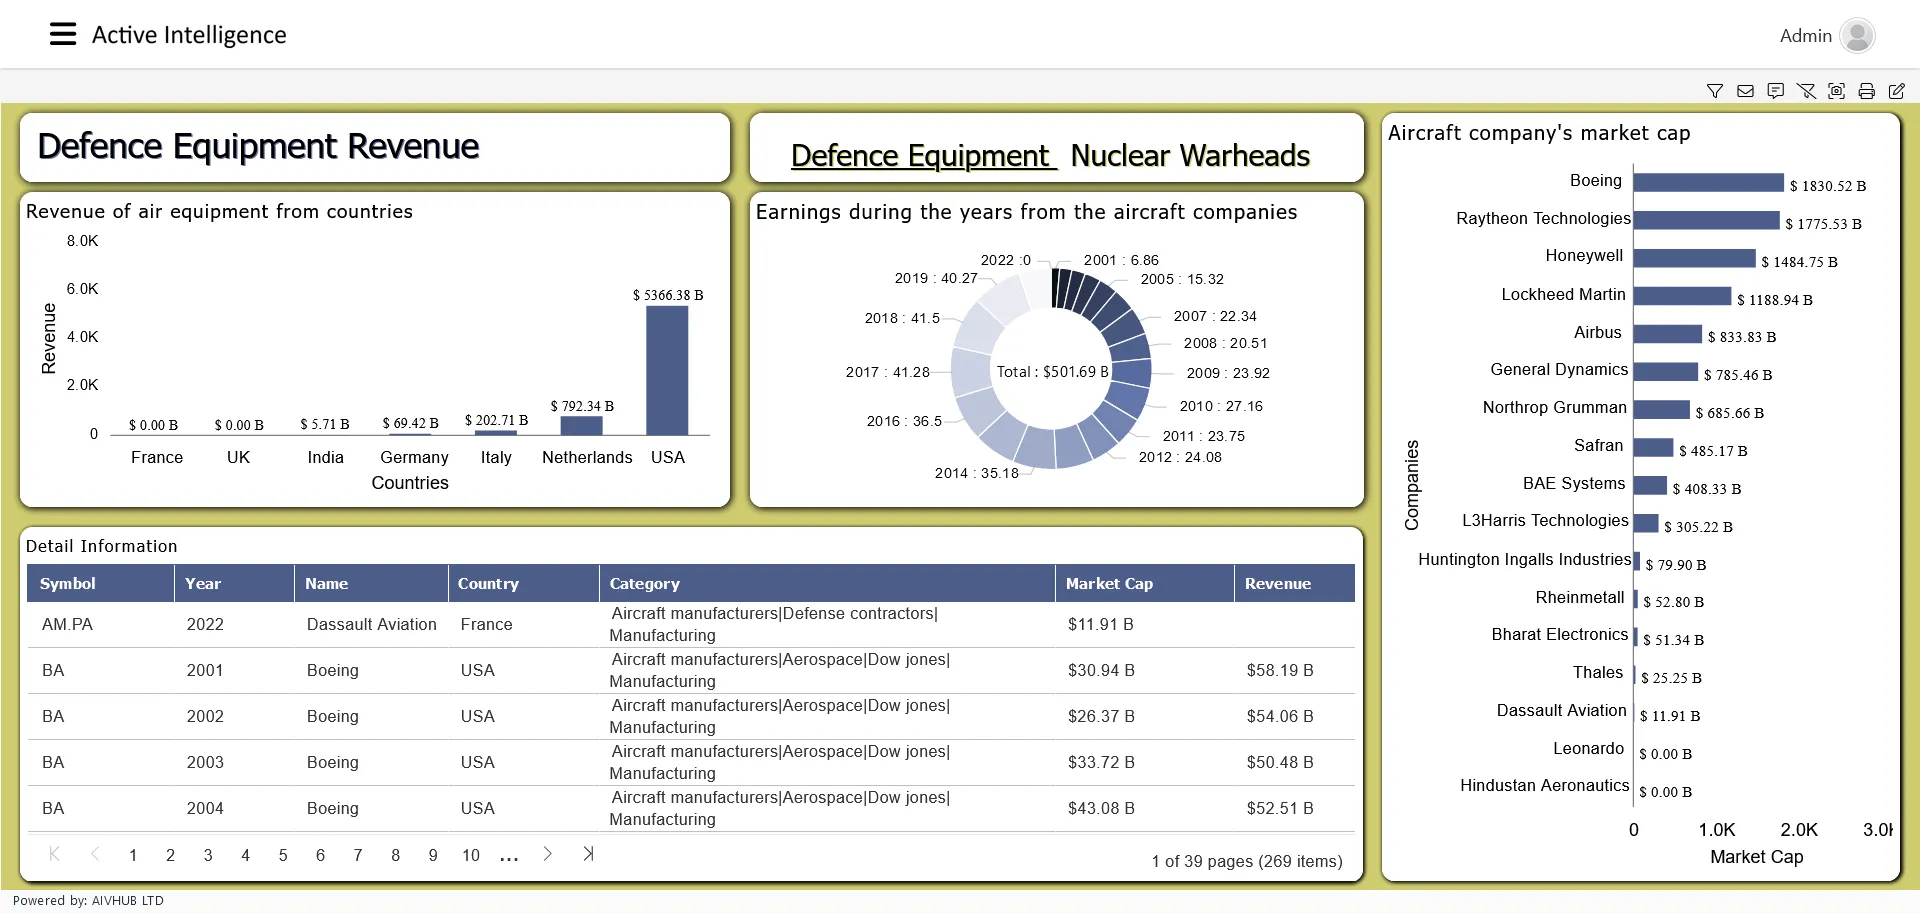Screen dimensions: 1920x913
Task: Click the Dassault Aviation name cell
Action: (x=371, y=624)
